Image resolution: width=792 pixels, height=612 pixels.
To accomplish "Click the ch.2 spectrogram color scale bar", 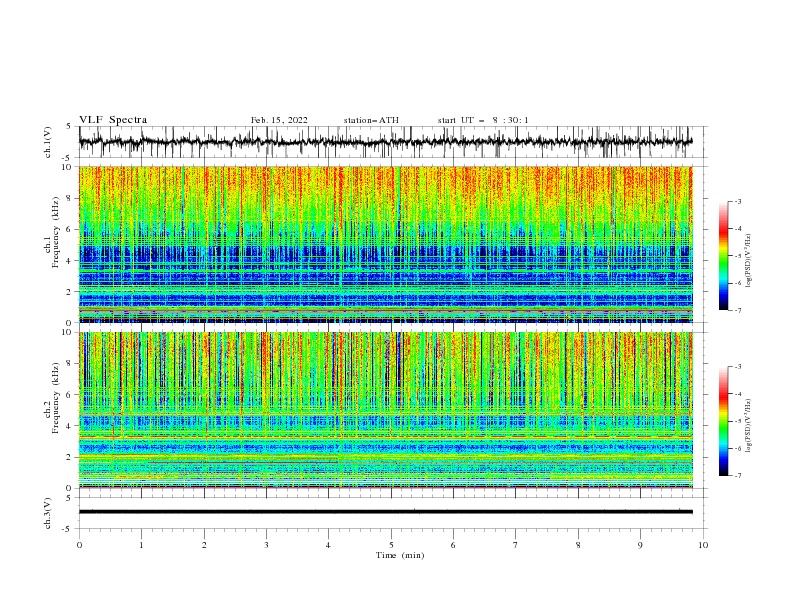I will (x=723, y=421).
